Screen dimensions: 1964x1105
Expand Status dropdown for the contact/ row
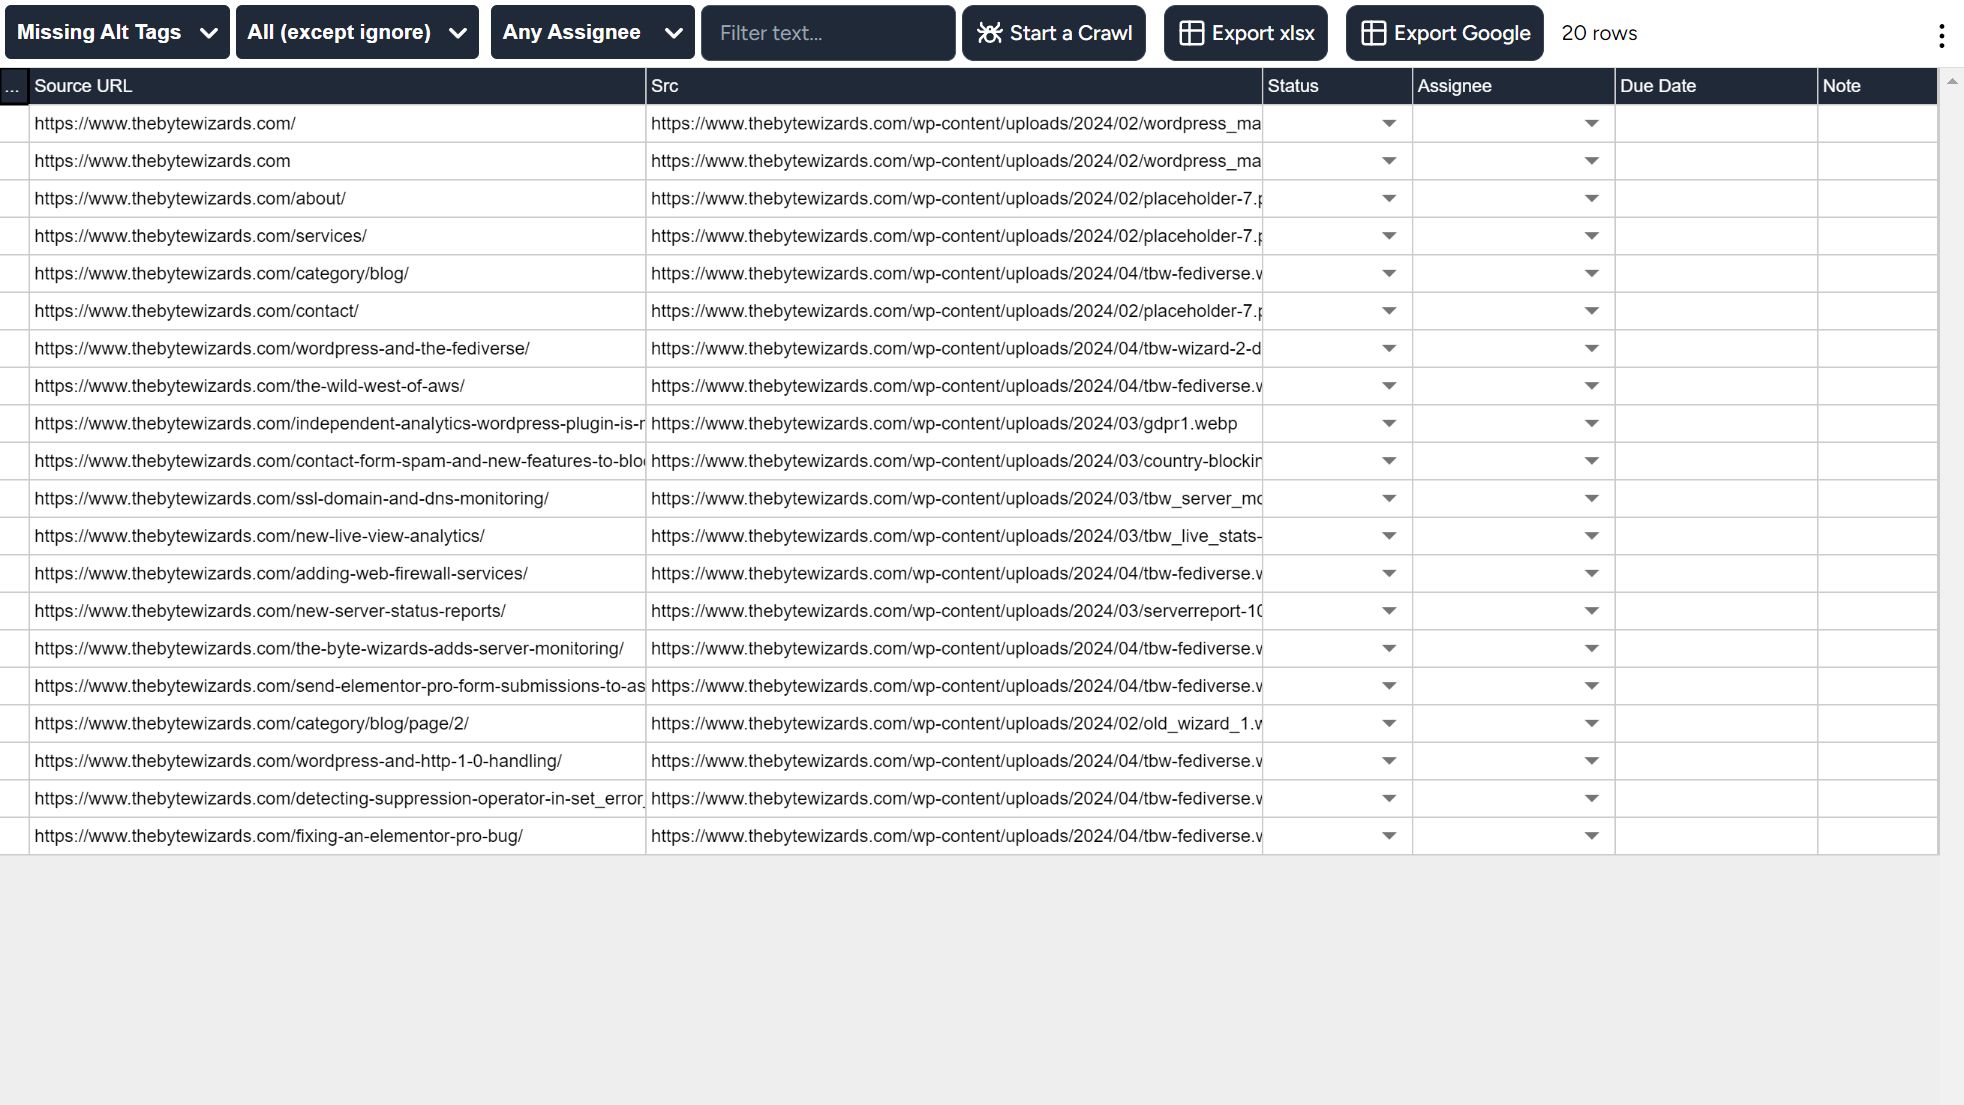click(x=1388, y=311)
